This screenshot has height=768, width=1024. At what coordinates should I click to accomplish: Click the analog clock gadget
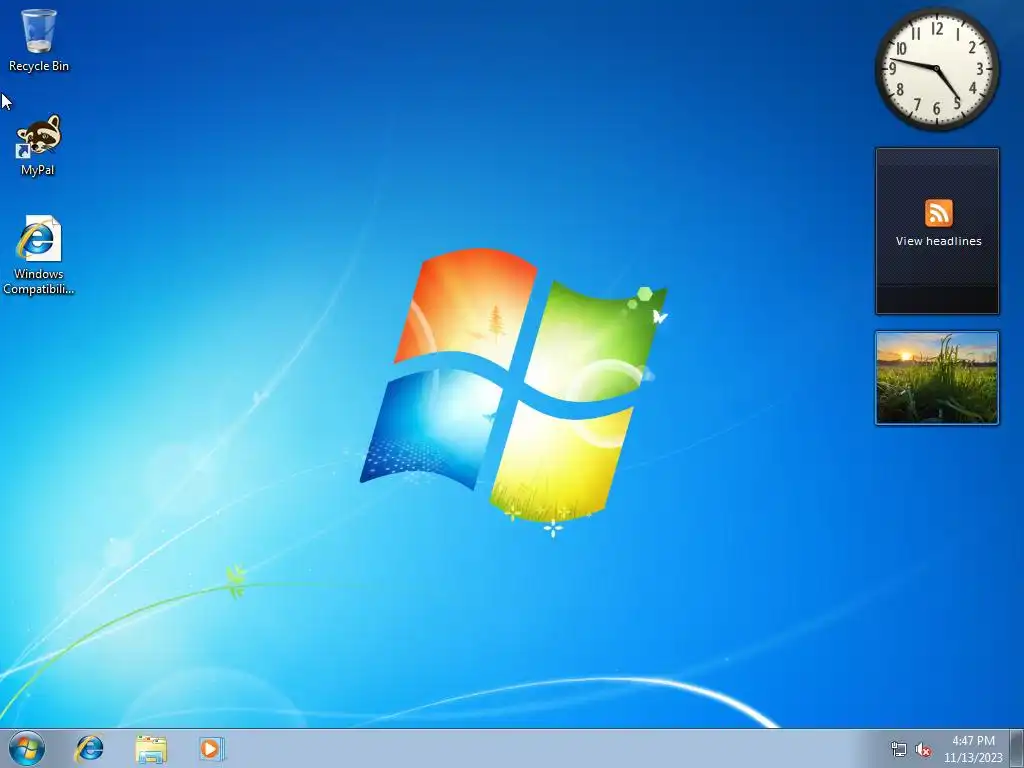[x=936, y=69]
